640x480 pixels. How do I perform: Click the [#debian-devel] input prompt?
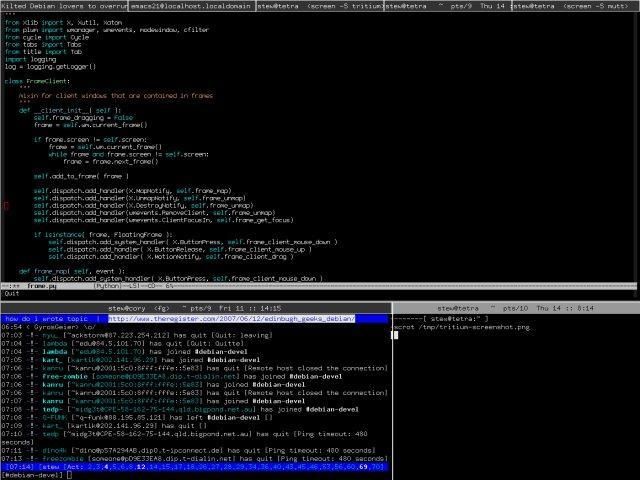click(32, 475)
